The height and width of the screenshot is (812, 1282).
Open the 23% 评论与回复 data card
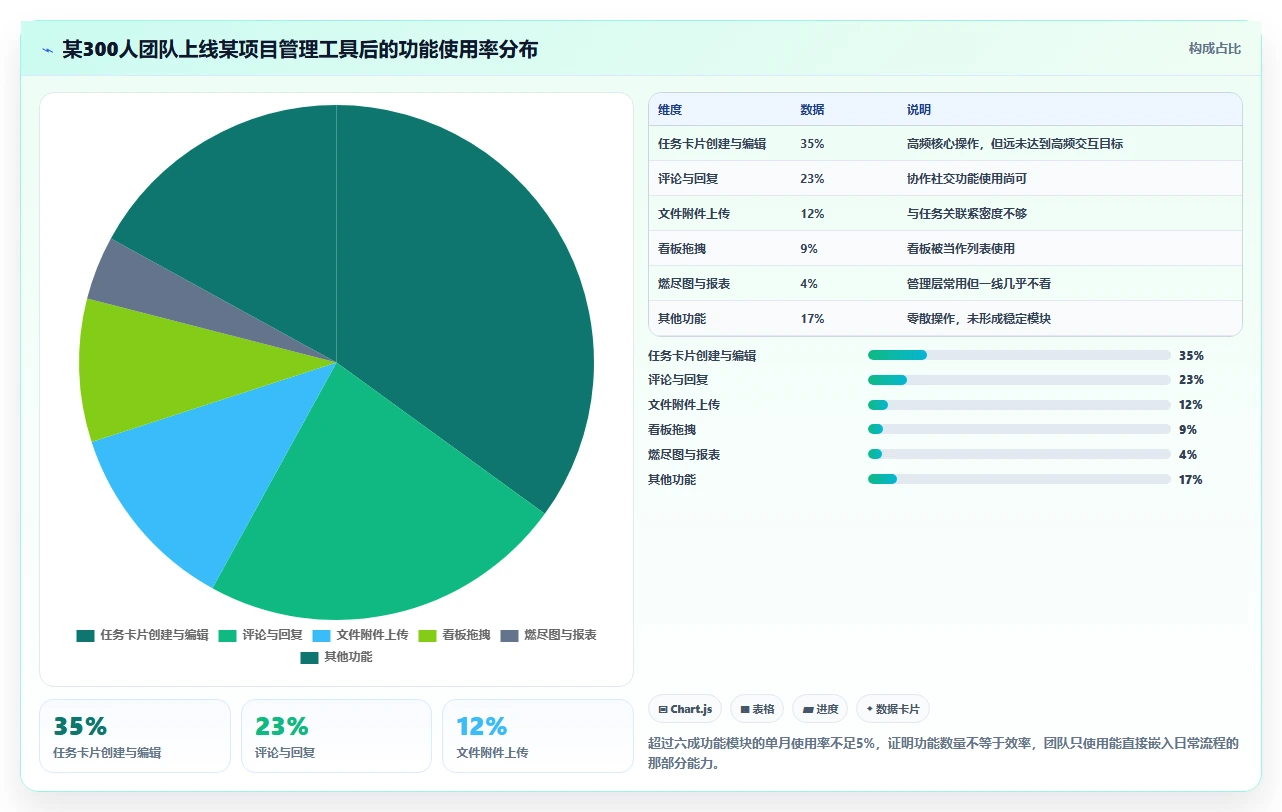click(x=336, y=736)
